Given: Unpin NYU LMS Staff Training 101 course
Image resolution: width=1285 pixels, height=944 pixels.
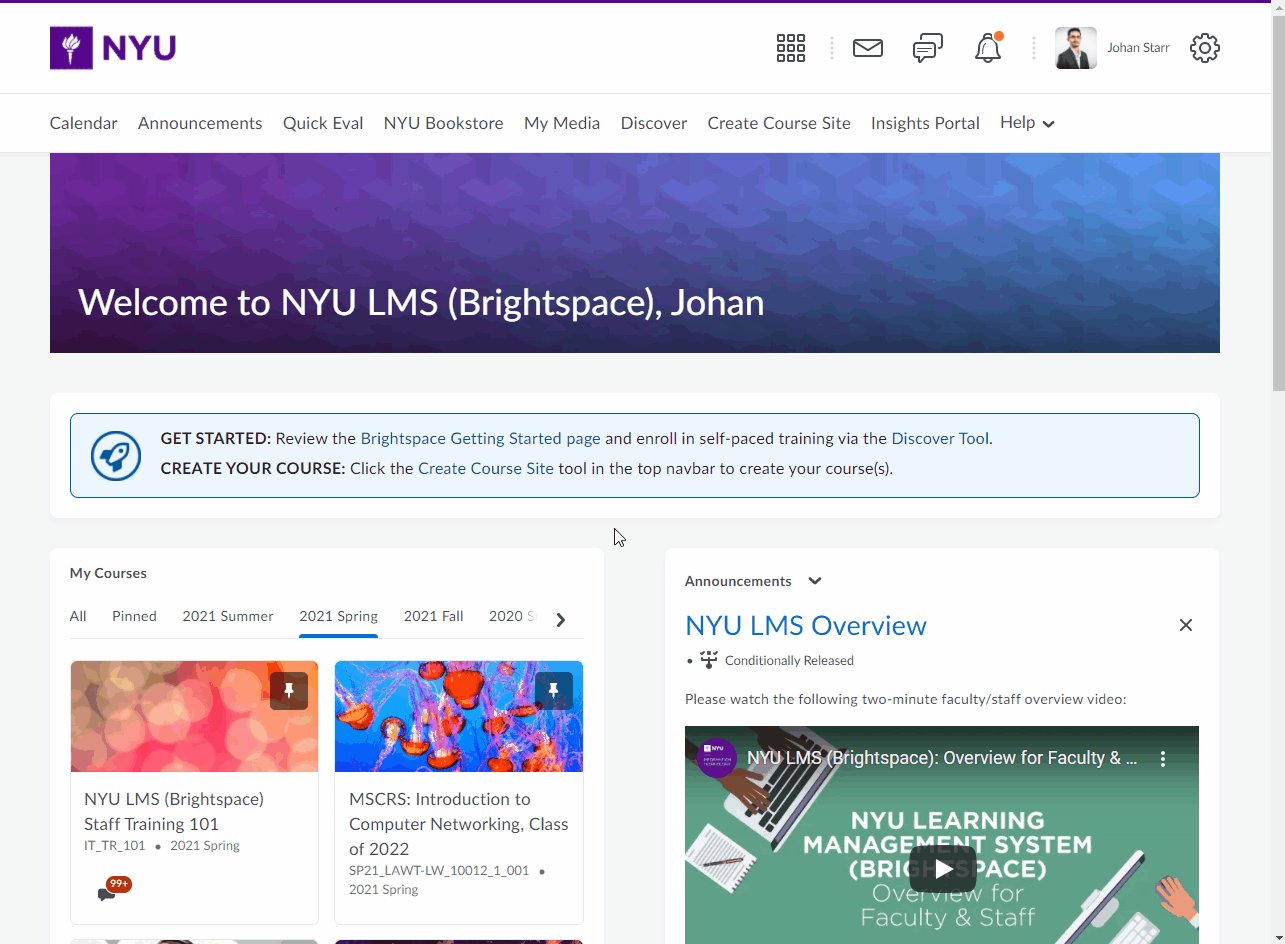Looking at the screenshot, I should pos(289,691).
